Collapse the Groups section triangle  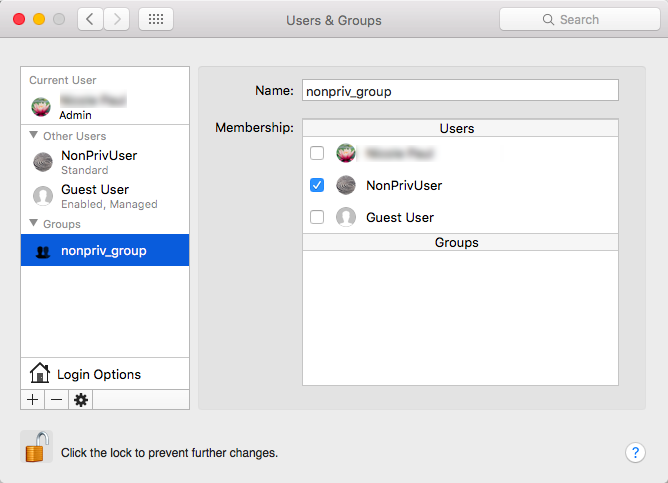pyautogui.click(x=34, y=224)
